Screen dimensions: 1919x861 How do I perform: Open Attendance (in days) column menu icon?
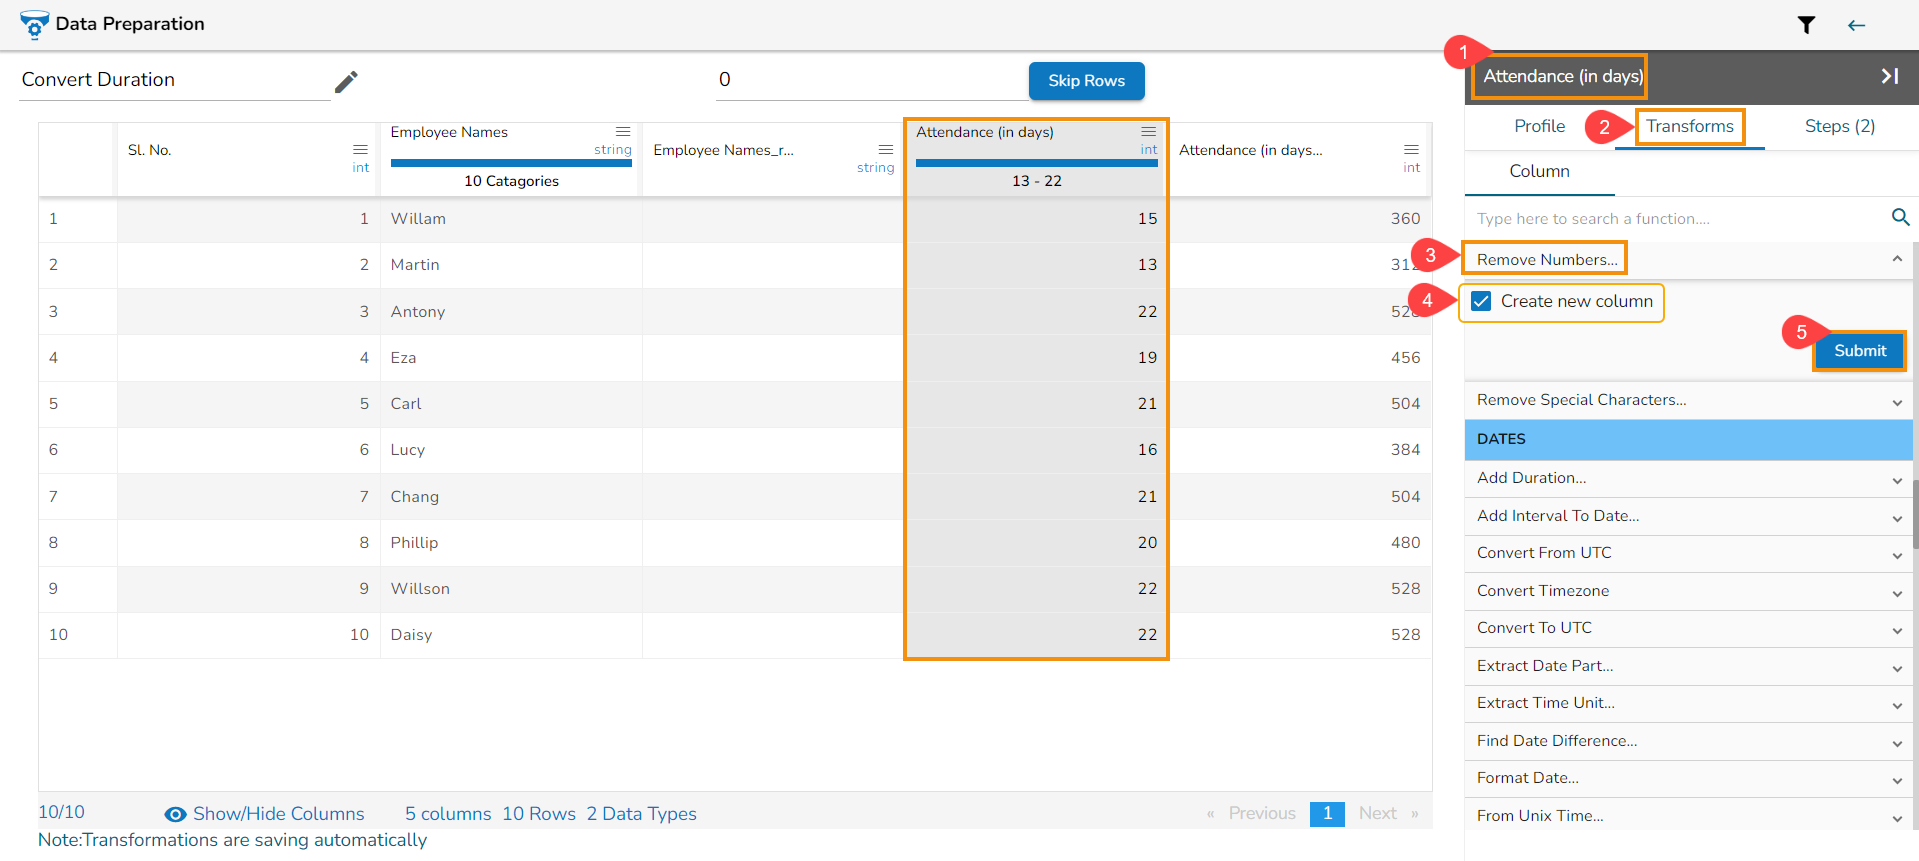(x=1148, y=131)
